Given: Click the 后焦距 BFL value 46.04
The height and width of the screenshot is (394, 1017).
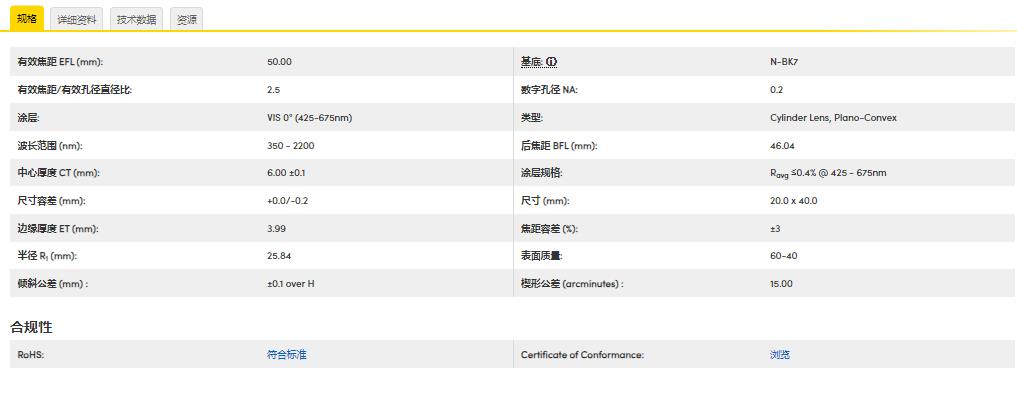Looking at the screenshot, I should coord(782,145).
